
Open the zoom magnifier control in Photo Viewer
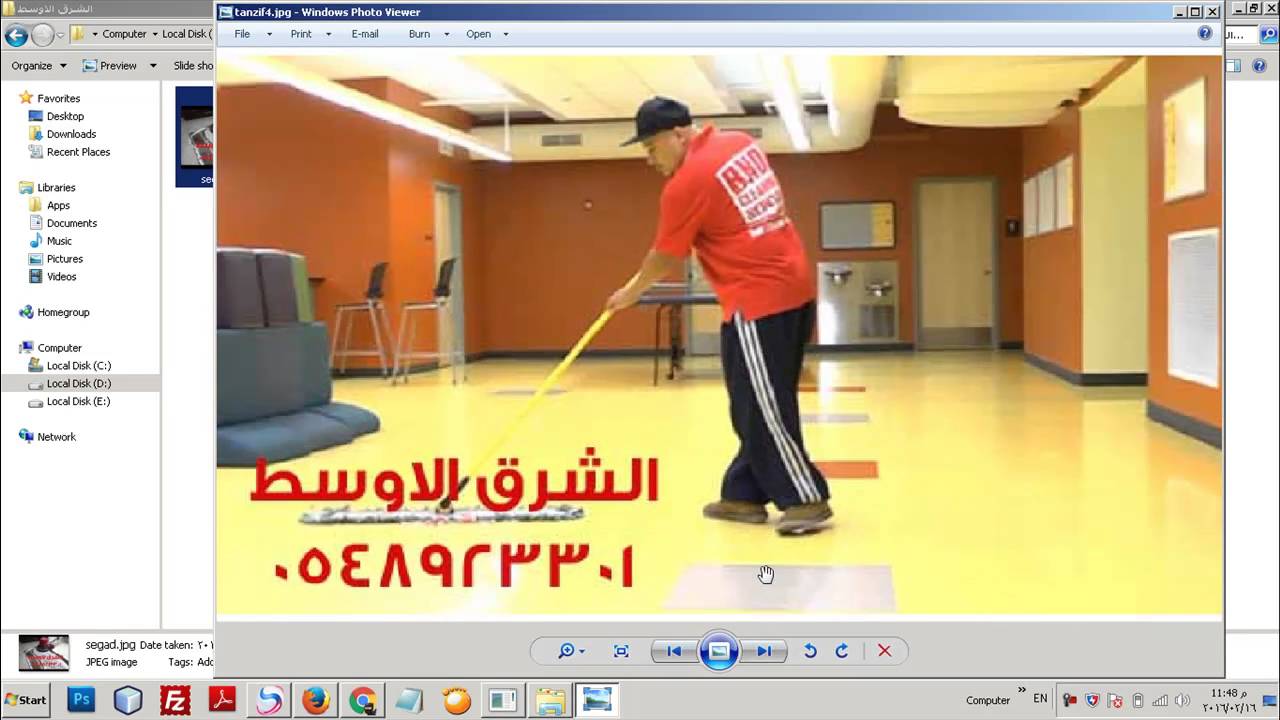click(571, 651)
